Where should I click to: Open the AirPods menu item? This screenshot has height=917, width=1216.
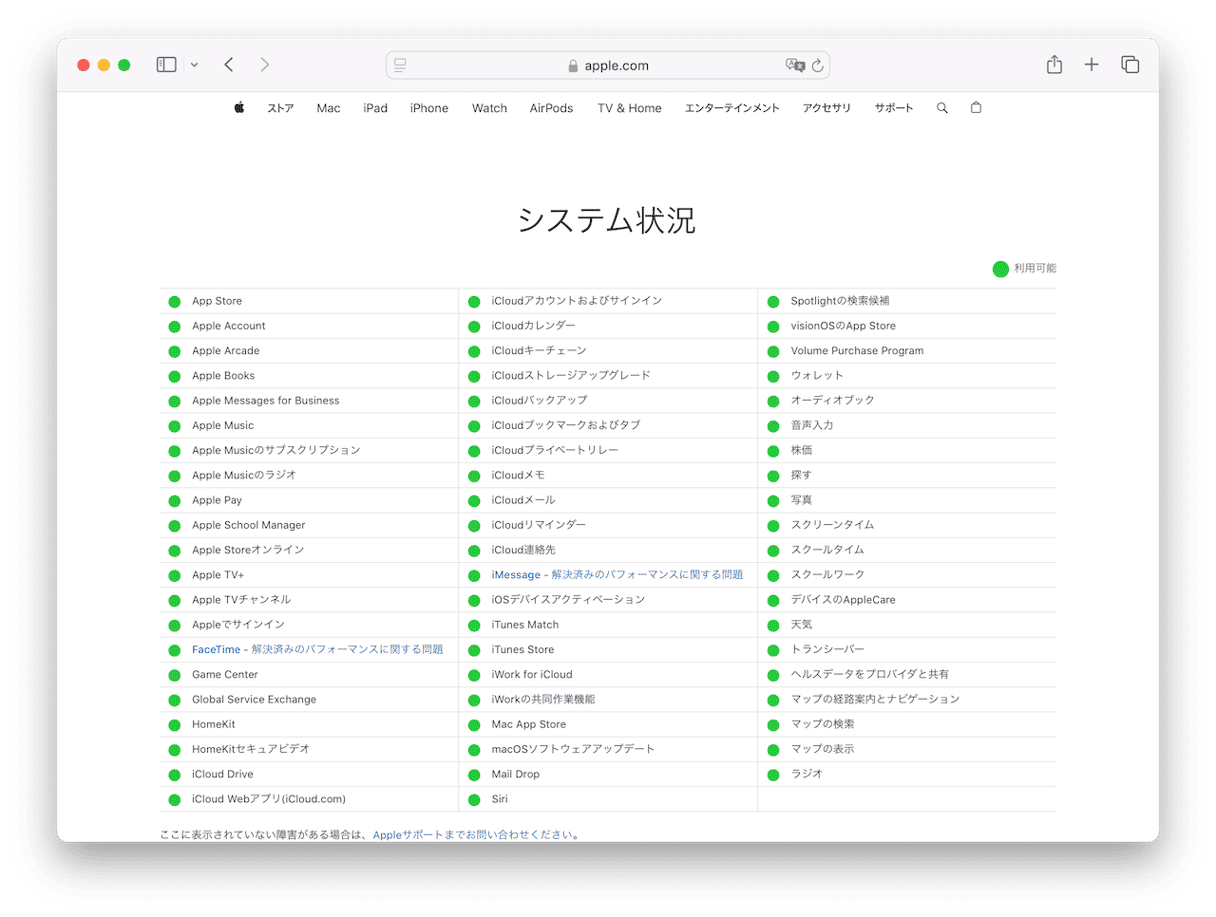[551, 108]
